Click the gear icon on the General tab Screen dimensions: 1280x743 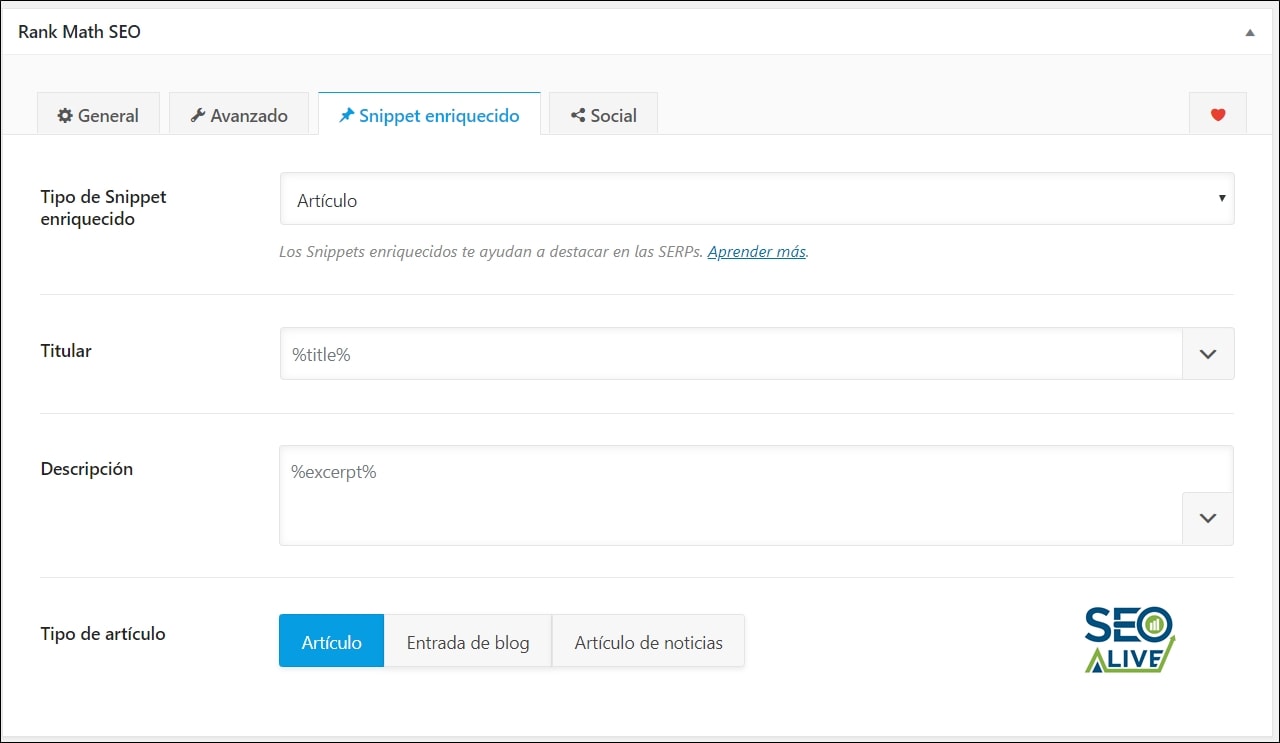[x=68, y=115]
